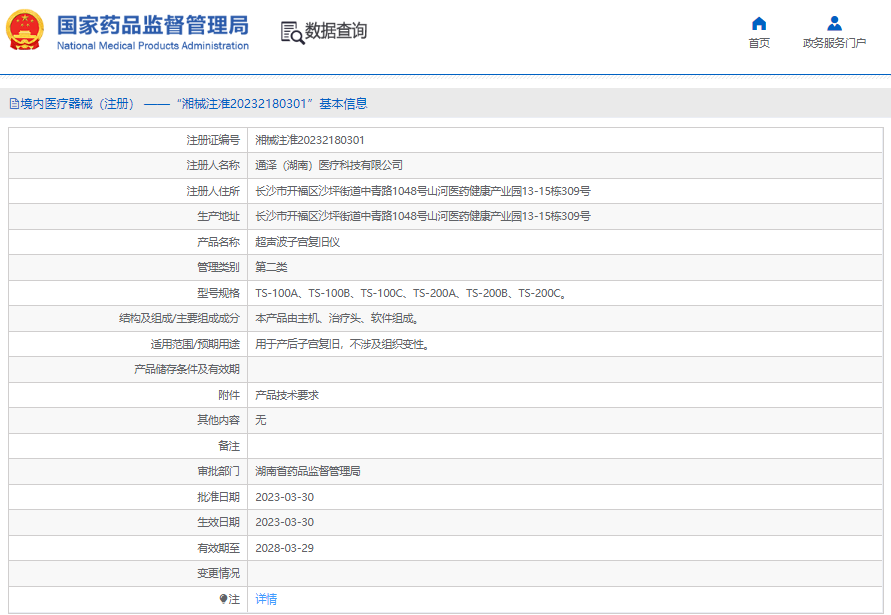Click the document icon before 境内医疗器械
This screenshot has height=615, width=891.
point(14,104)
